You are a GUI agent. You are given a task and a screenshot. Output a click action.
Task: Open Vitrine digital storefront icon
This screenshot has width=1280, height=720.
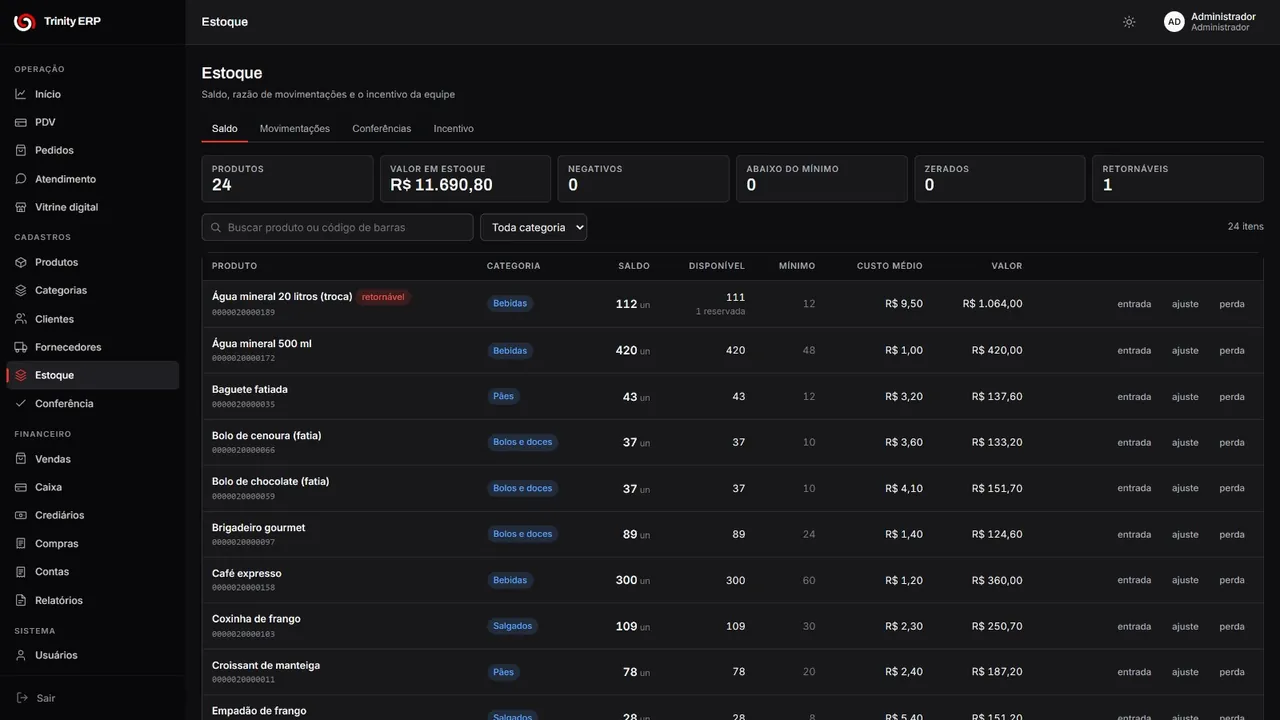point(21,207)
